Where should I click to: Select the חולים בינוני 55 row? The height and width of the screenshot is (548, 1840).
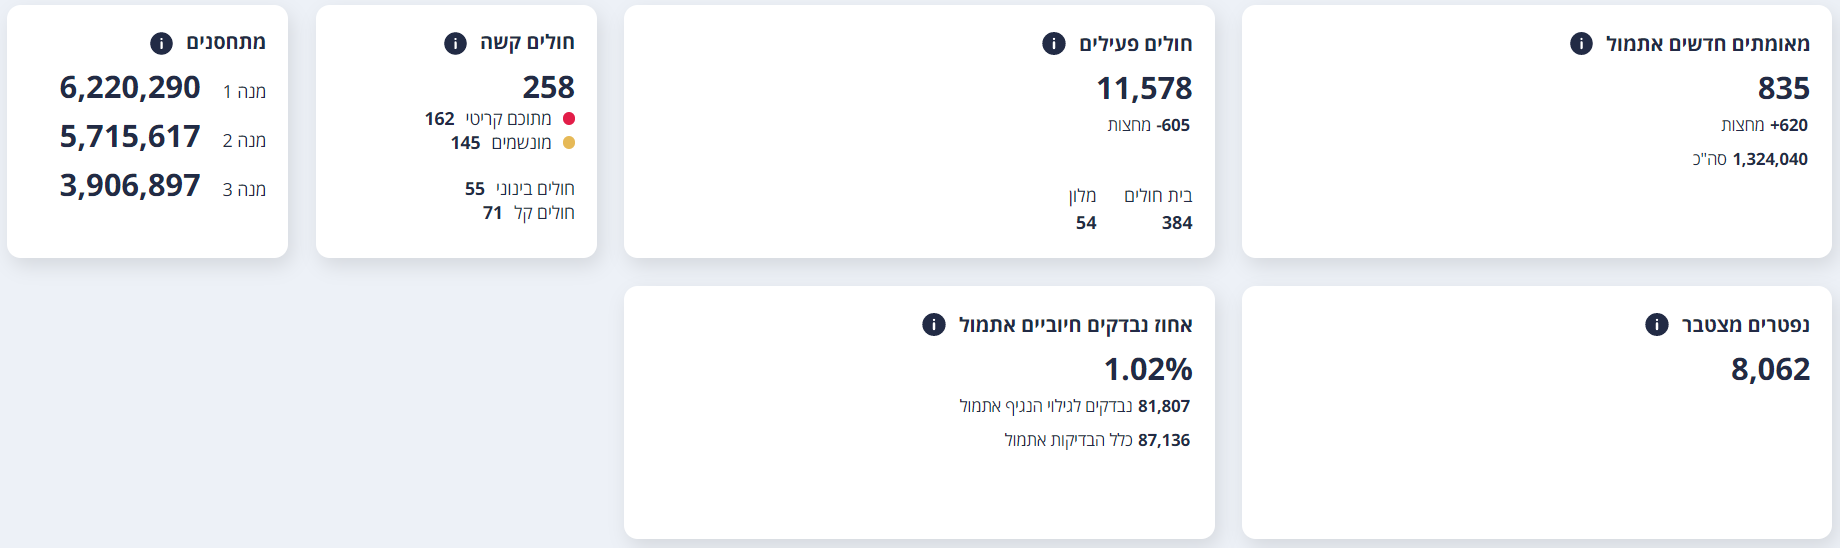click(x=519, y=189)
